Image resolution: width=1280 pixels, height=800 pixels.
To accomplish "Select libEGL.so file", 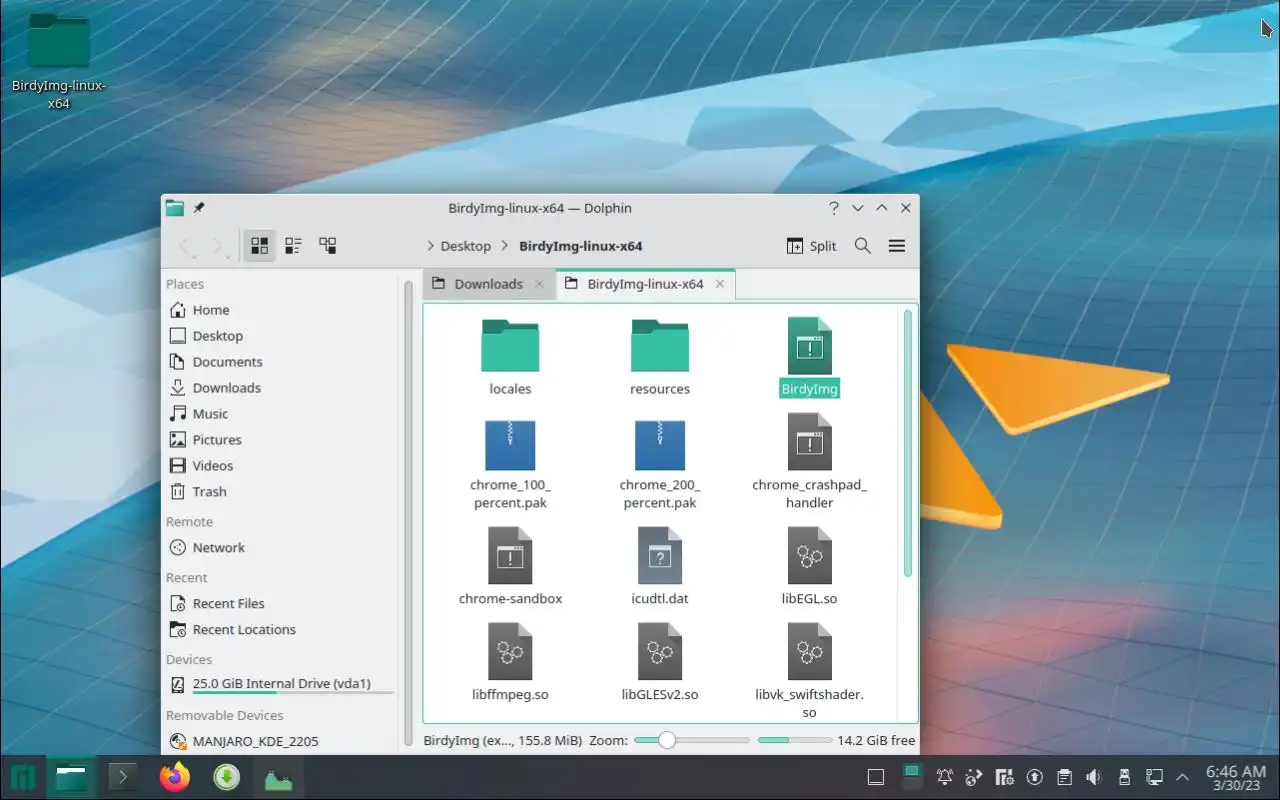I will pyautogui.click(x=810, y=567).
